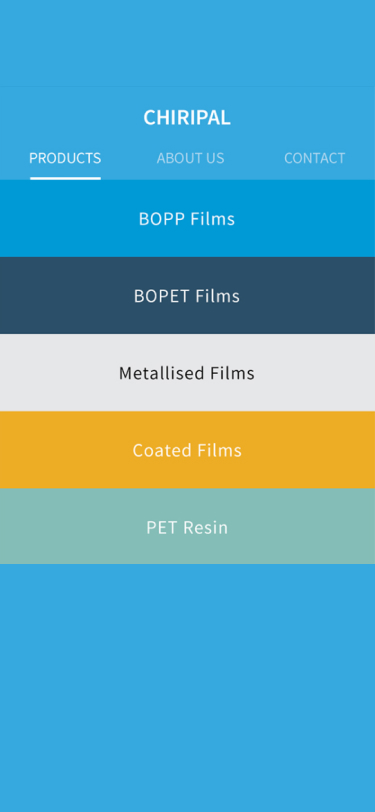Switch to the CONTACT tab
Screen dimensions: 375x812
coord(314,158)
